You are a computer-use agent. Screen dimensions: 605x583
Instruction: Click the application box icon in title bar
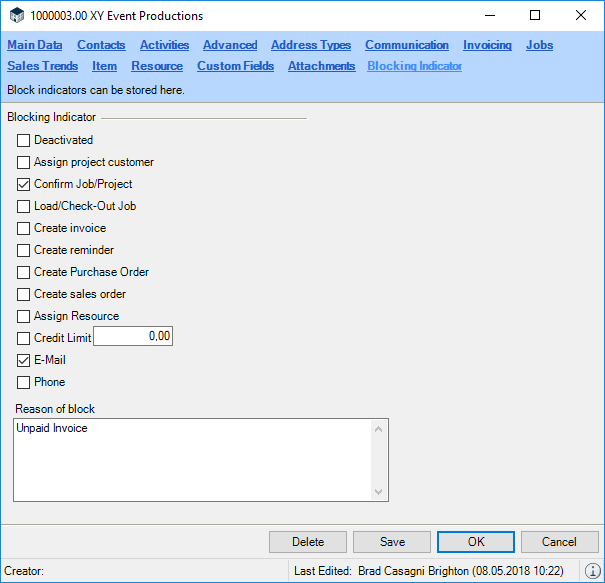16,16
